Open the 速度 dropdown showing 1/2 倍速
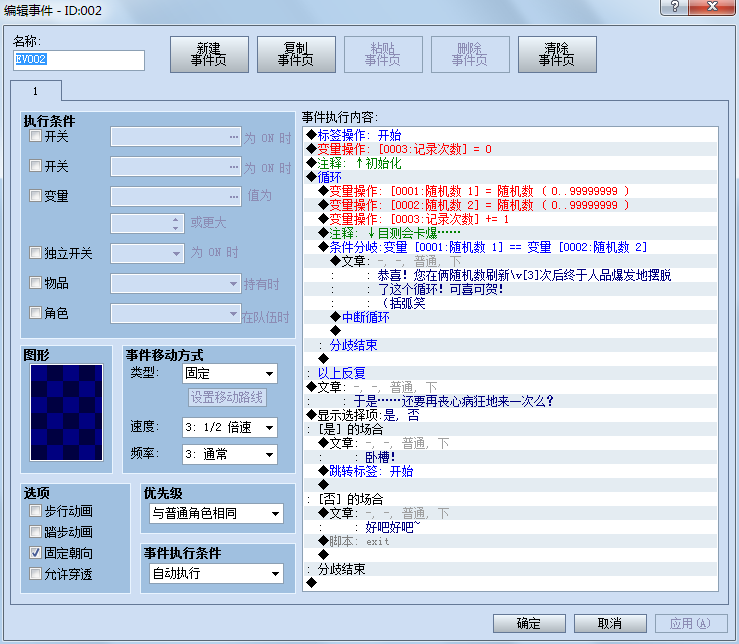This screenshot has height=644, width=739. point(230,427)
